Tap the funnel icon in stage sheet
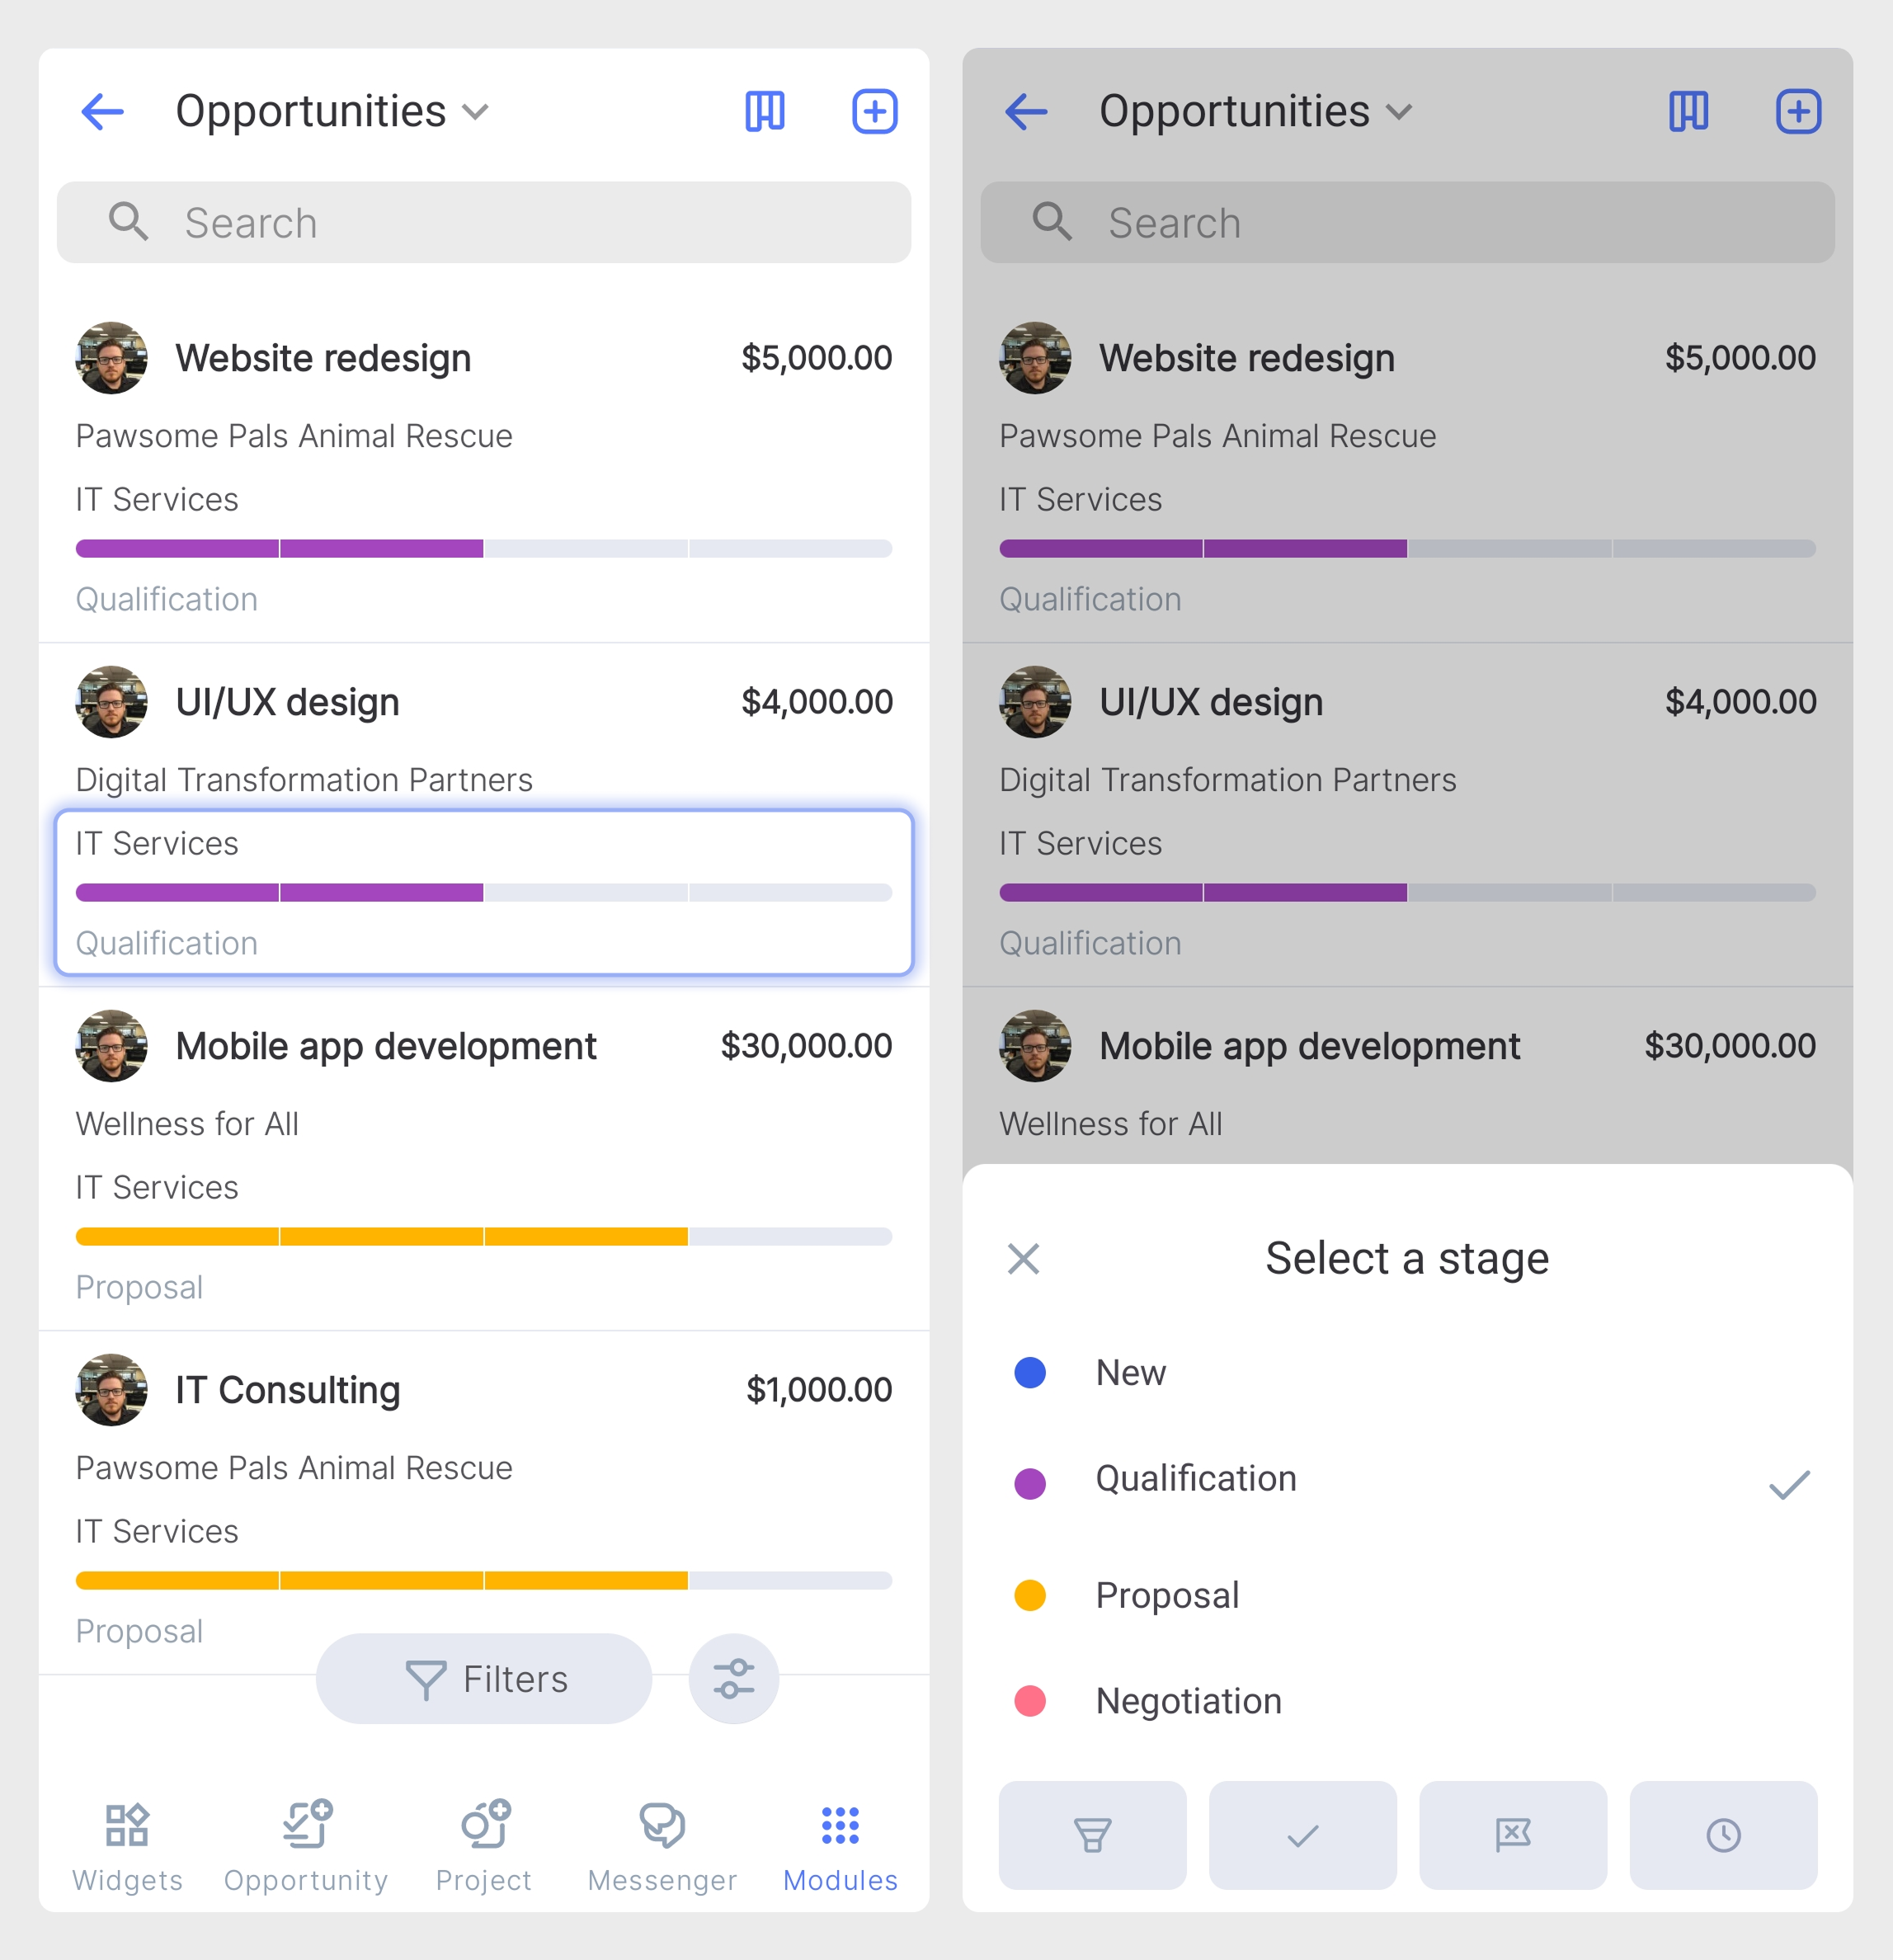1893x1960 pixels. pyautogui.click(x=1092, y=1835)
